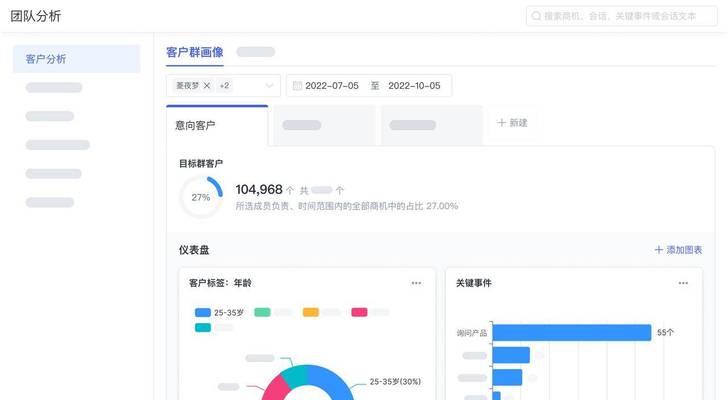Toggle the pink legend swatch
The image size is (728, 400).
(359, 312)
